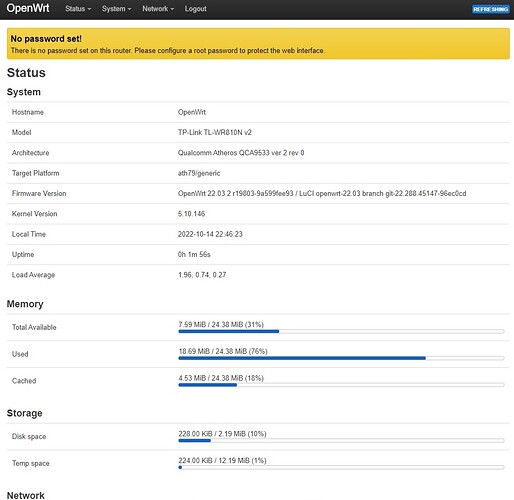514x500 pixels.
Task: Select load average '1.96, 0.74, 0.27'
Action: coord(202,275)
